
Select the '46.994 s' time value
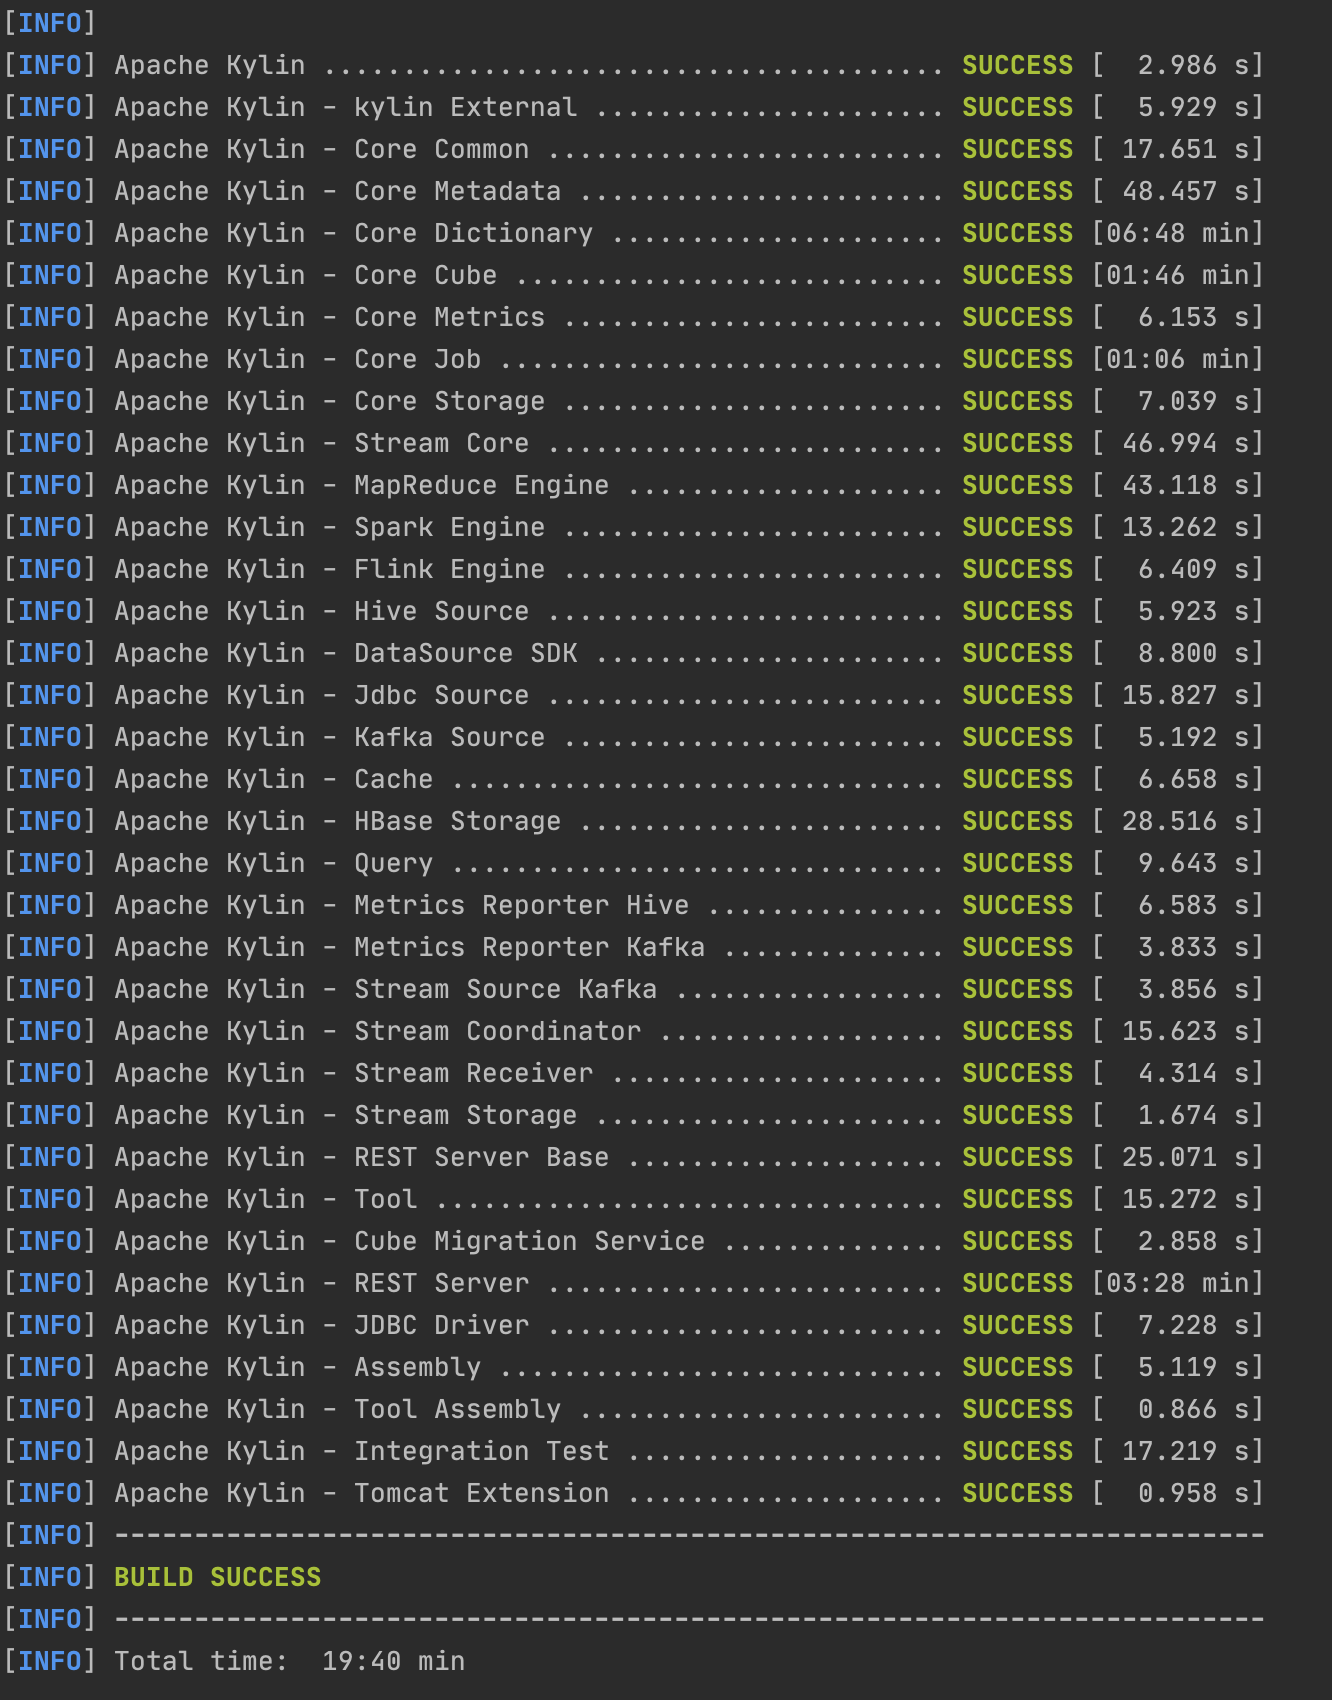[1185, 443]
